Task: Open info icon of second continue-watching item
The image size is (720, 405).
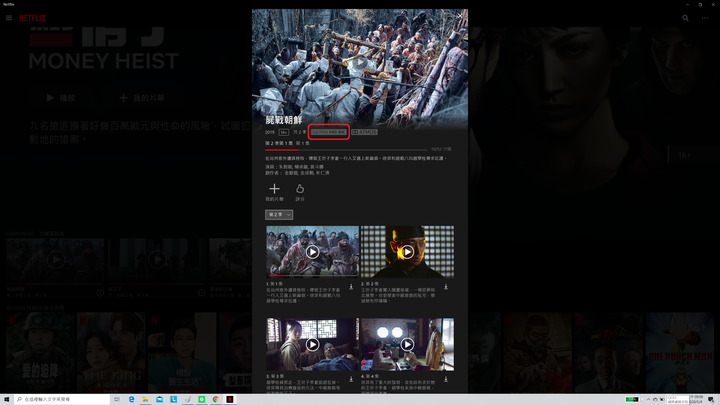Action: pyautogui.click(x=202, y=292)
